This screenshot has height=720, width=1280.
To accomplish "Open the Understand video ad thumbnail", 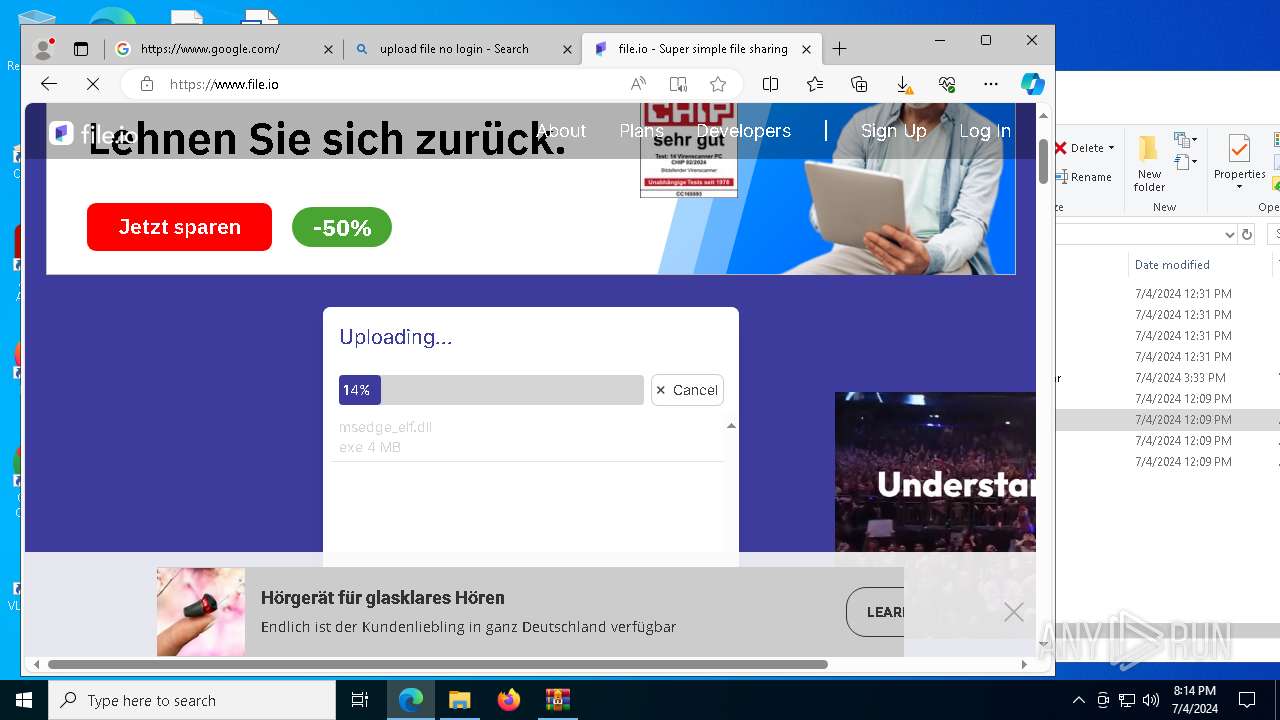I will click(x=935, y=472).
